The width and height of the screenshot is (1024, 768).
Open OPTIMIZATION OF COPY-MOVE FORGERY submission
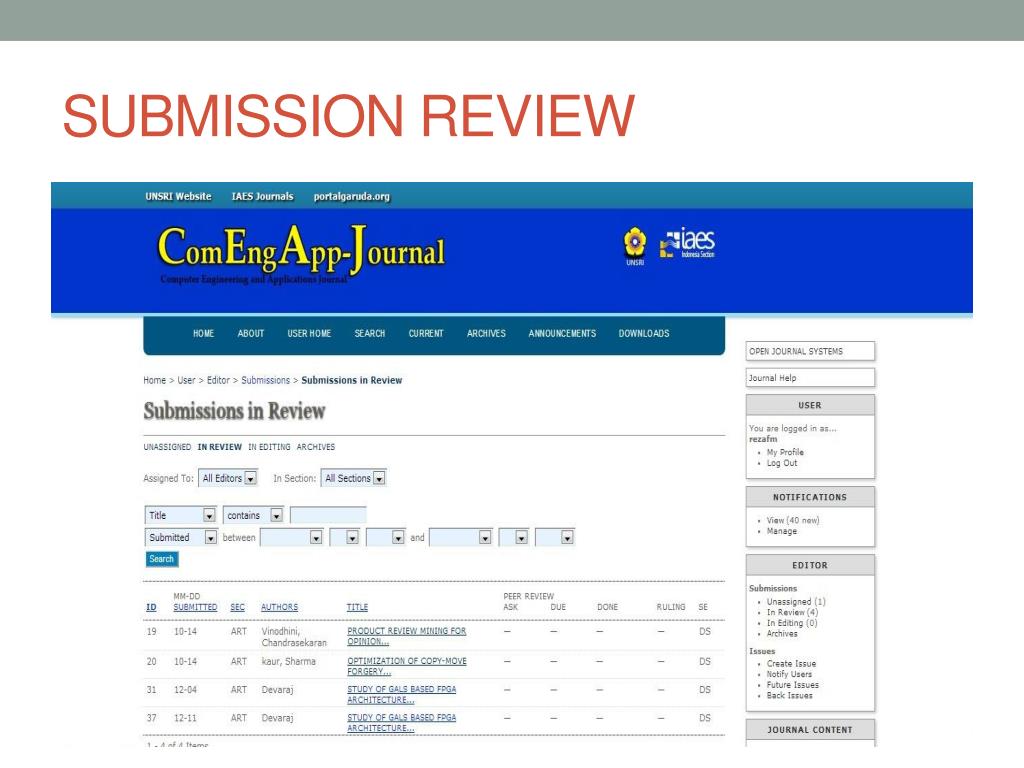point(407,666)
